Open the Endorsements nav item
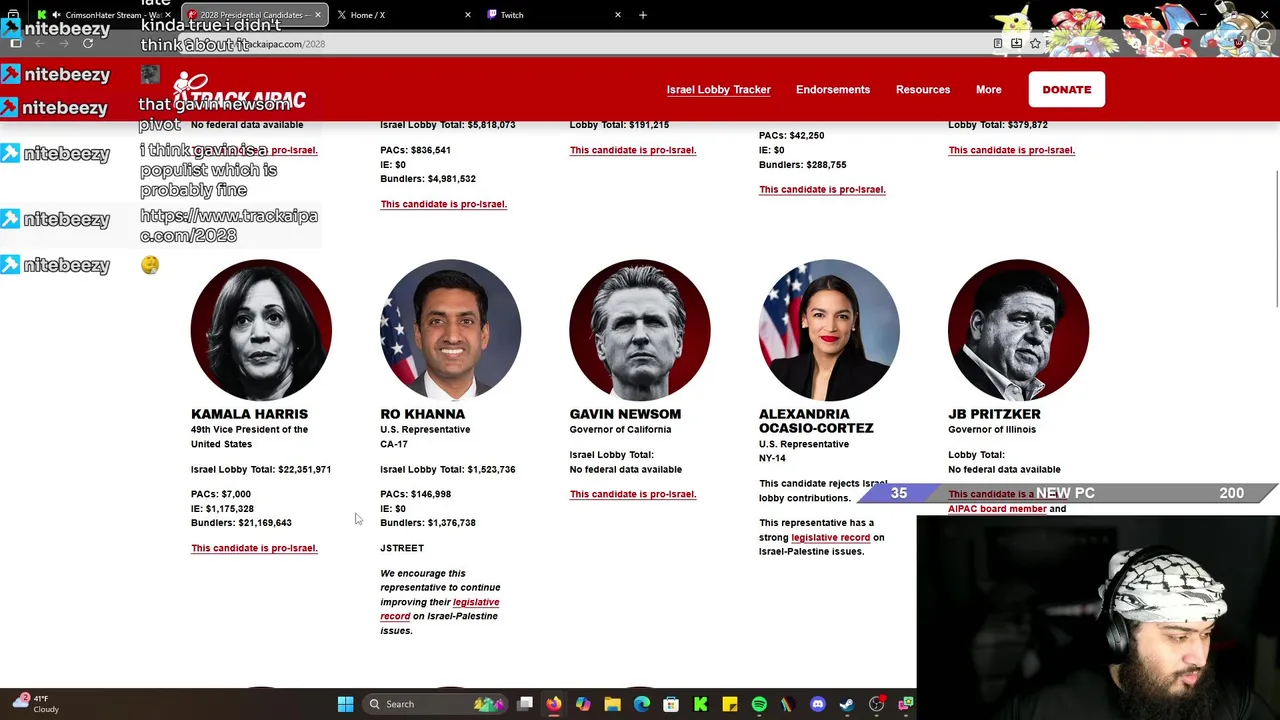 pos(833,90)
